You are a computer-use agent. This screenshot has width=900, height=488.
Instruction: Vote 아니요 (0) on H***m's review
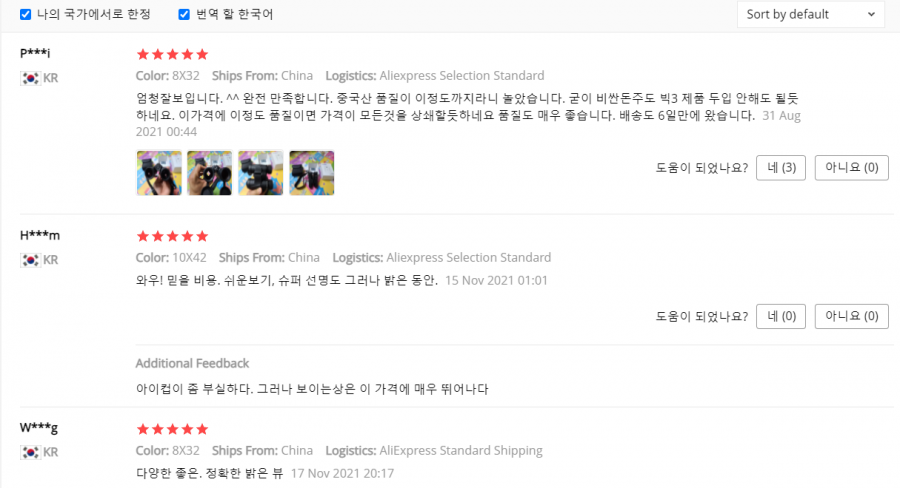851,316
